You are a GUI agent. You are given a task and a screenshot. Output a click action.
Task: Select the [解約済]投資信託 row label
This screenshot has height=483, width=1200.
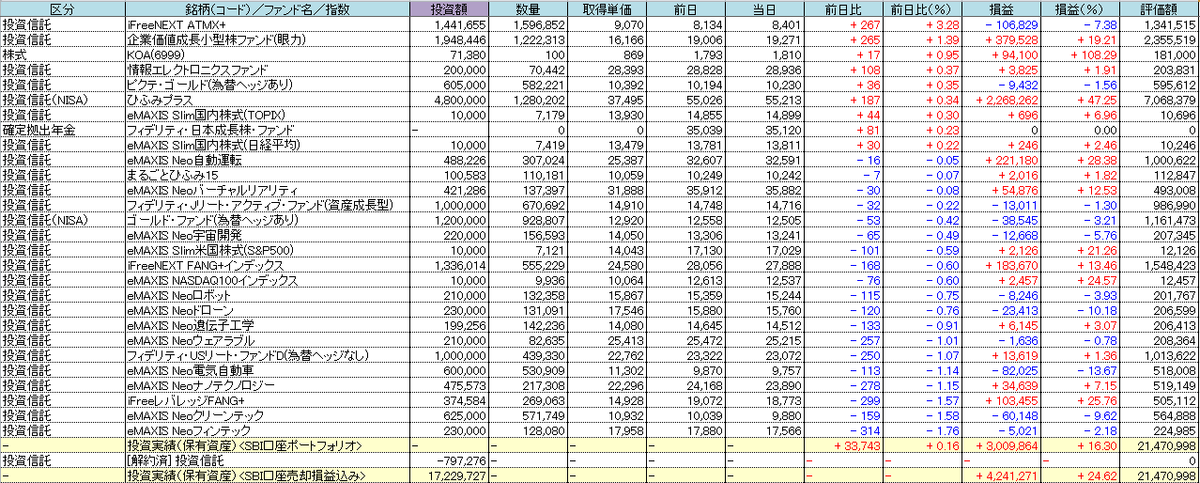(x=266, y=459)
